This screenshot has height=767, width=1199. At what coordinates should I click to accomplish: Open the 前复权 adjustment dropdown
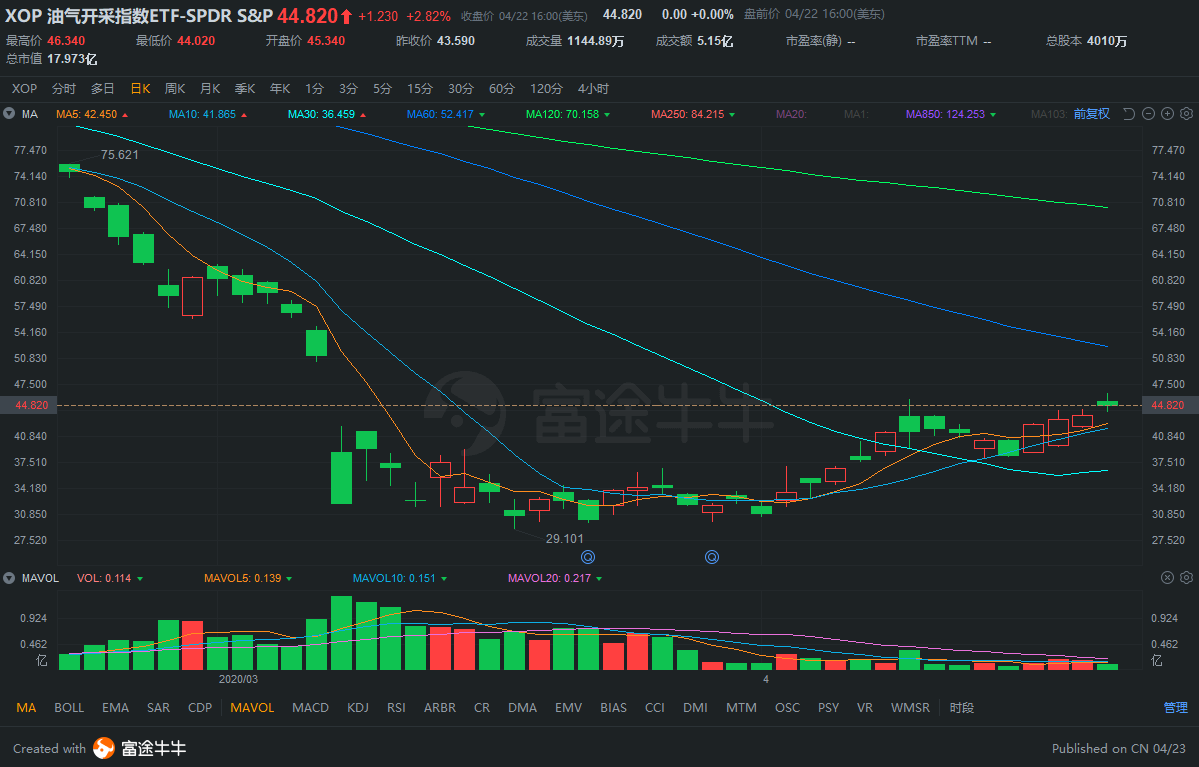coord(1091,114)
